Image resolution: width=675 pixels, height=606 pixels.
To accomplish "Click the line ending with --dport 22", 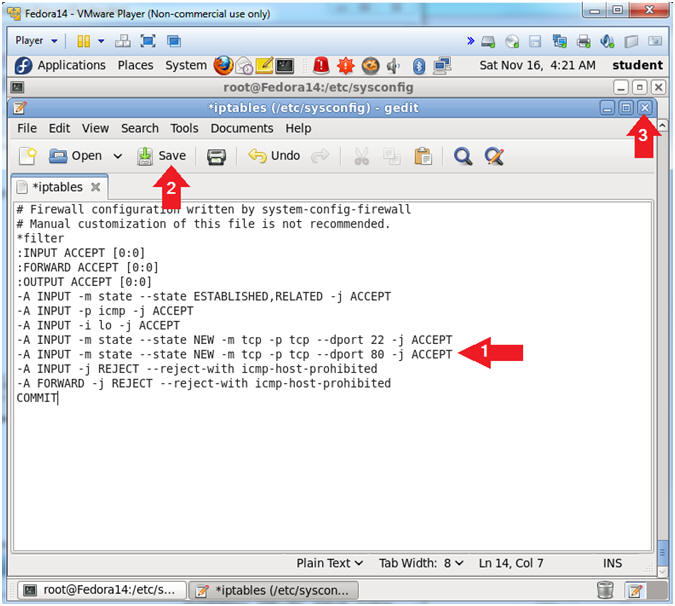I will coord(235,340).
